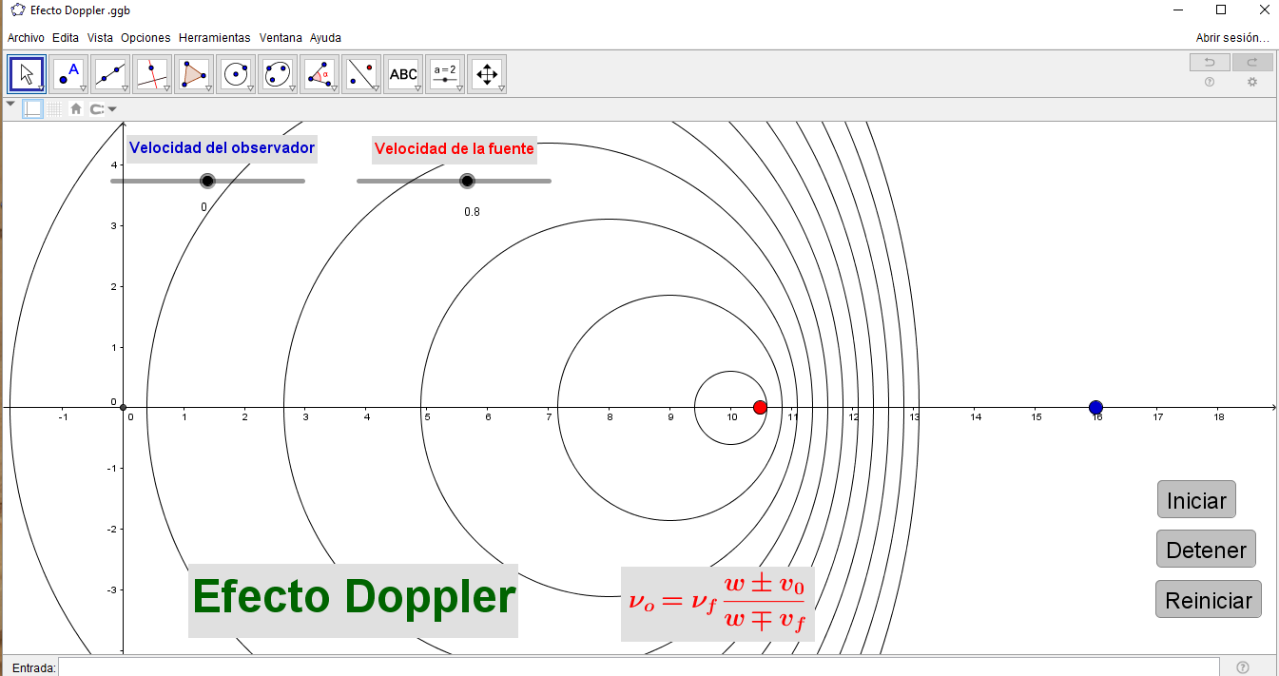Click the Velocidad del observador label
Image resolution: width=1279 pixels, height=676 pixels.
pos(222,148)
